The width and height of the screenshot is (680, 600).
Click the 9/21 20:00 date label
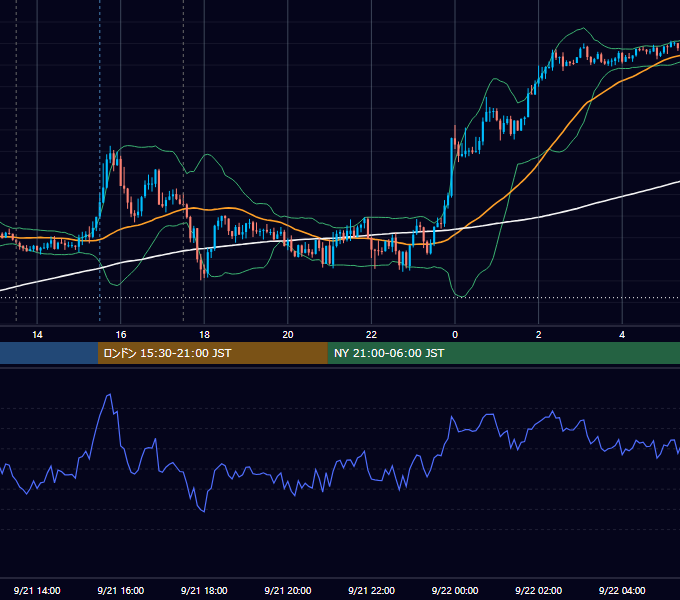click(x=288, y=590)
